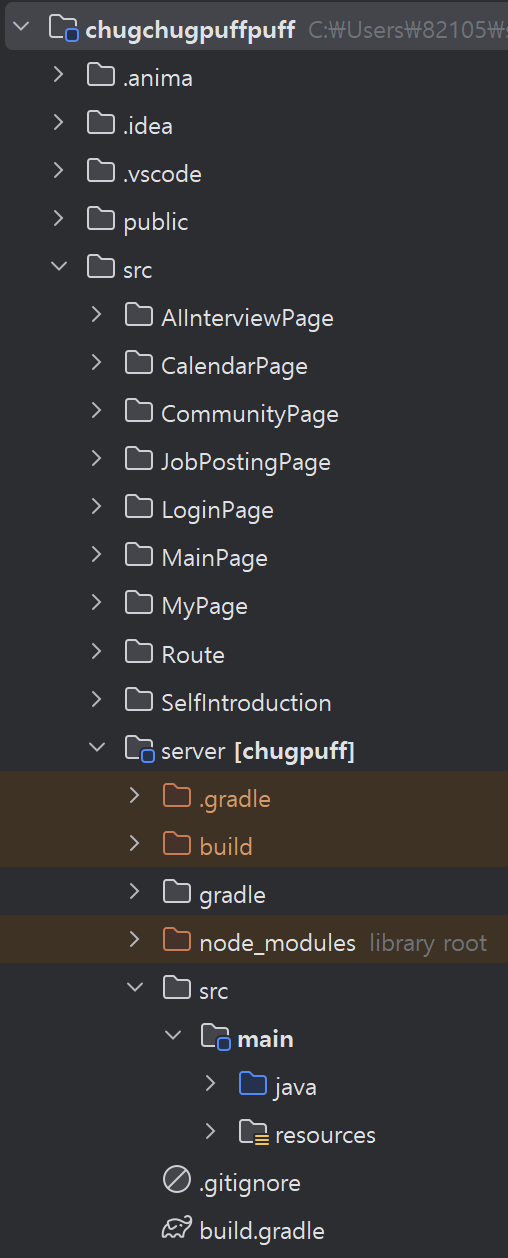Select the build.gradle file name
Image resolution: width=508 pixels, height=1258 pixels.
262,1231
